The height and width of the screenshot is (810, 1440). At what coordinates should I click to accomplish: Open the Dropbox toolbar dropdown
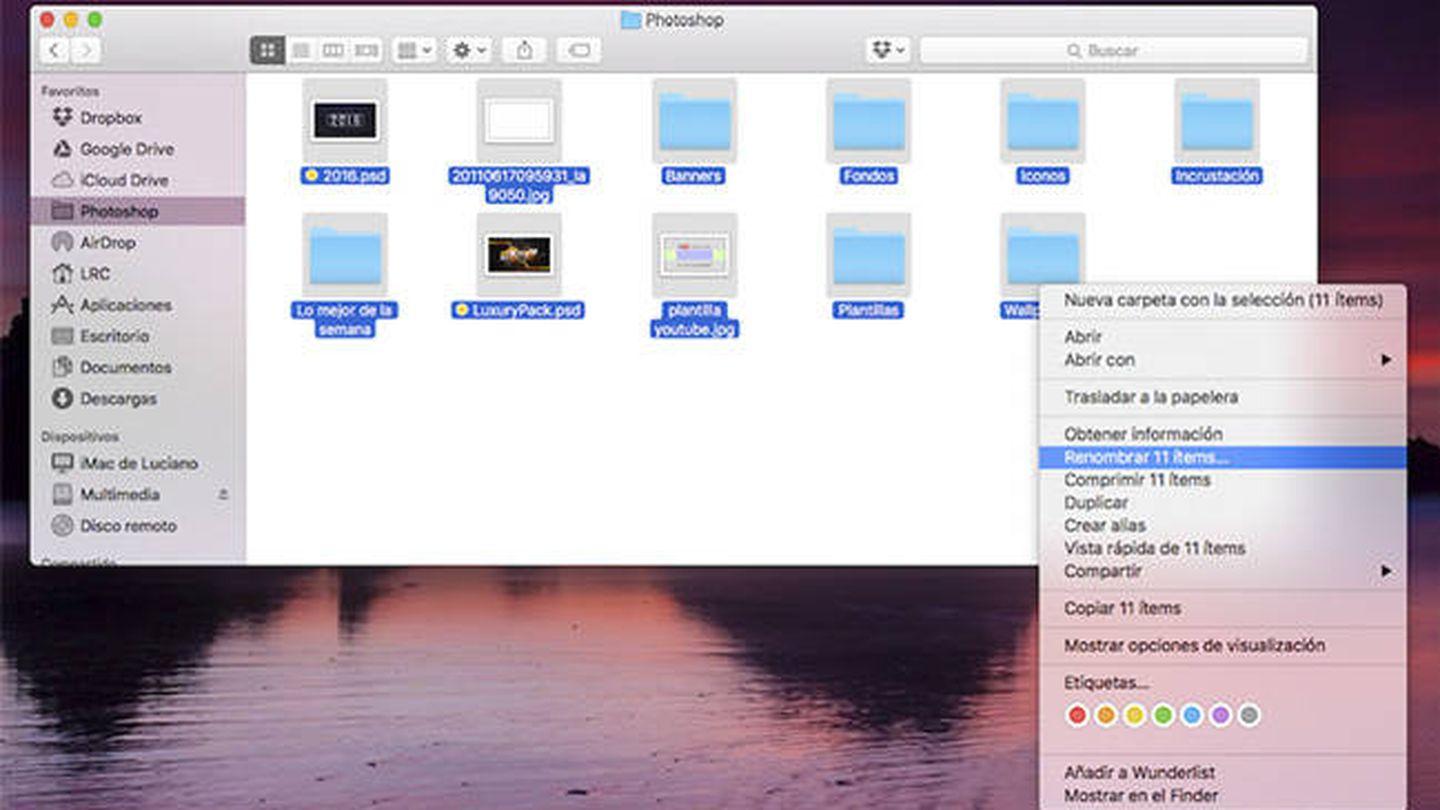pos(888,50)
